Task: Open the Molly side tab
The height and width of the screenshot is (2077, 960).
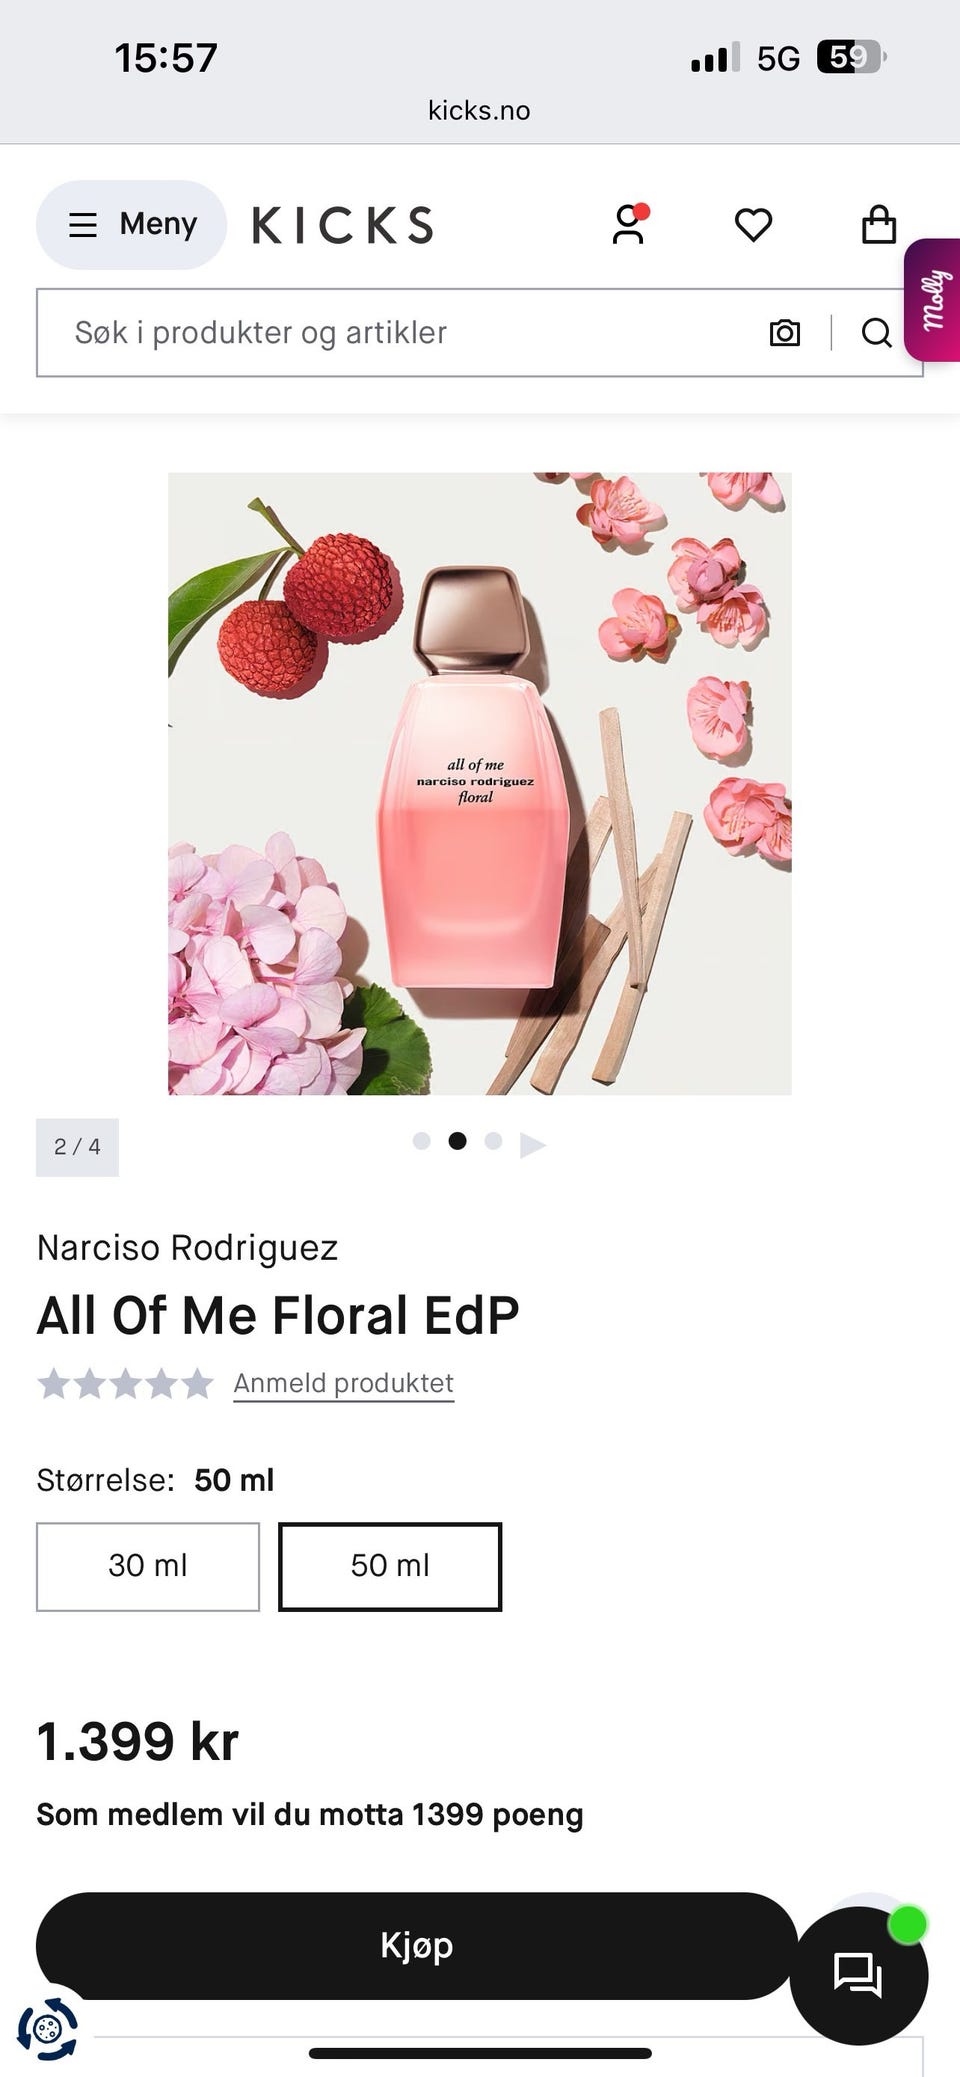Action: 934,300
